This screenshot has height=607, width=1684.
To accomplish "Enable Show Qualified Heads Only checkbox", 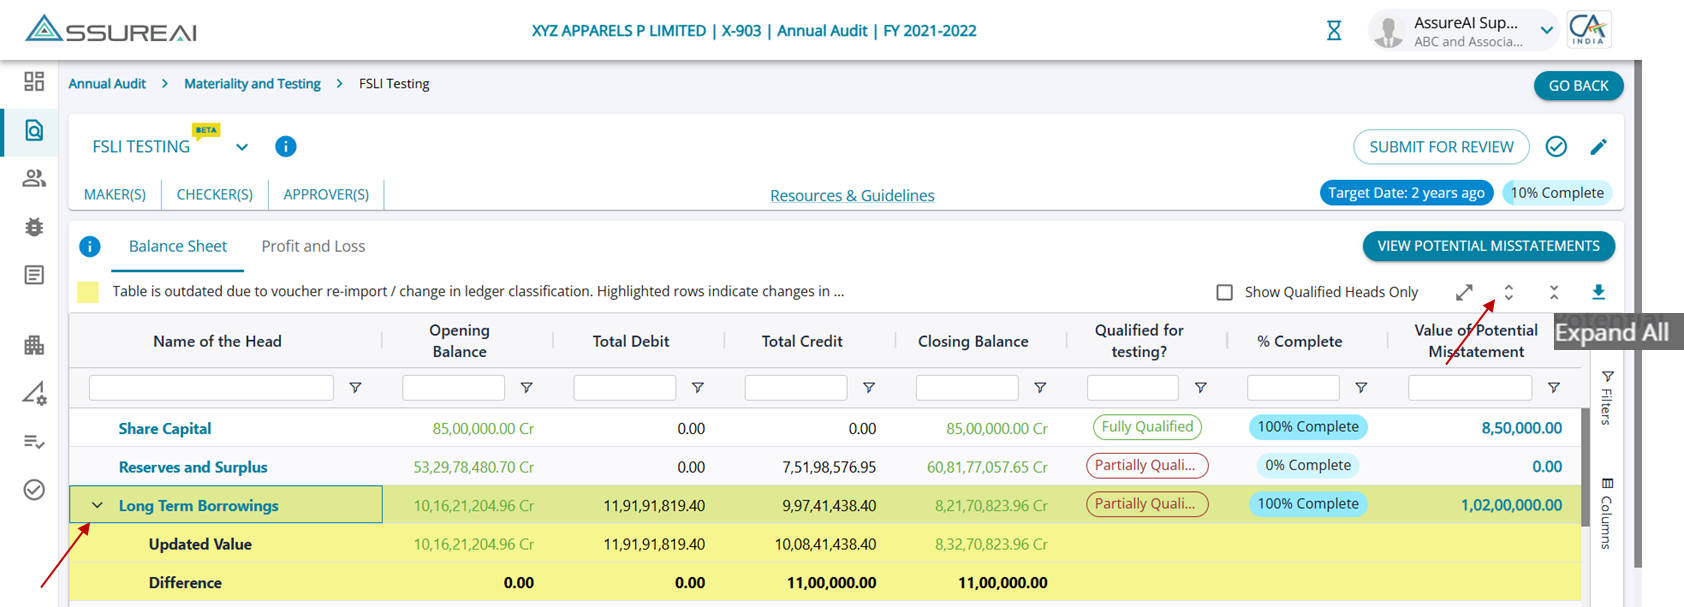I will 1224,292.
